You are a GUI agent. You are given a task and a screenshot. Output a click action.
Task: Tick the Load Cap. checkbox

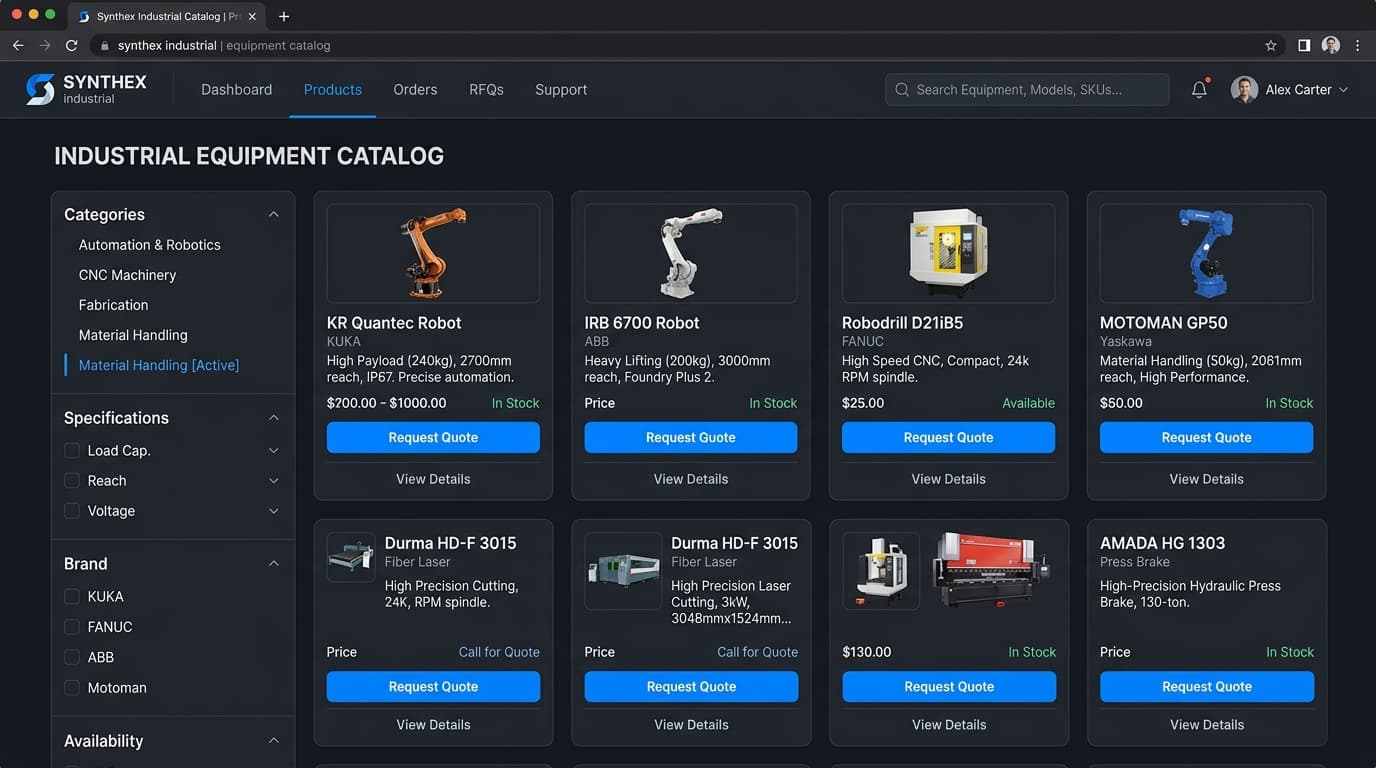72,451
